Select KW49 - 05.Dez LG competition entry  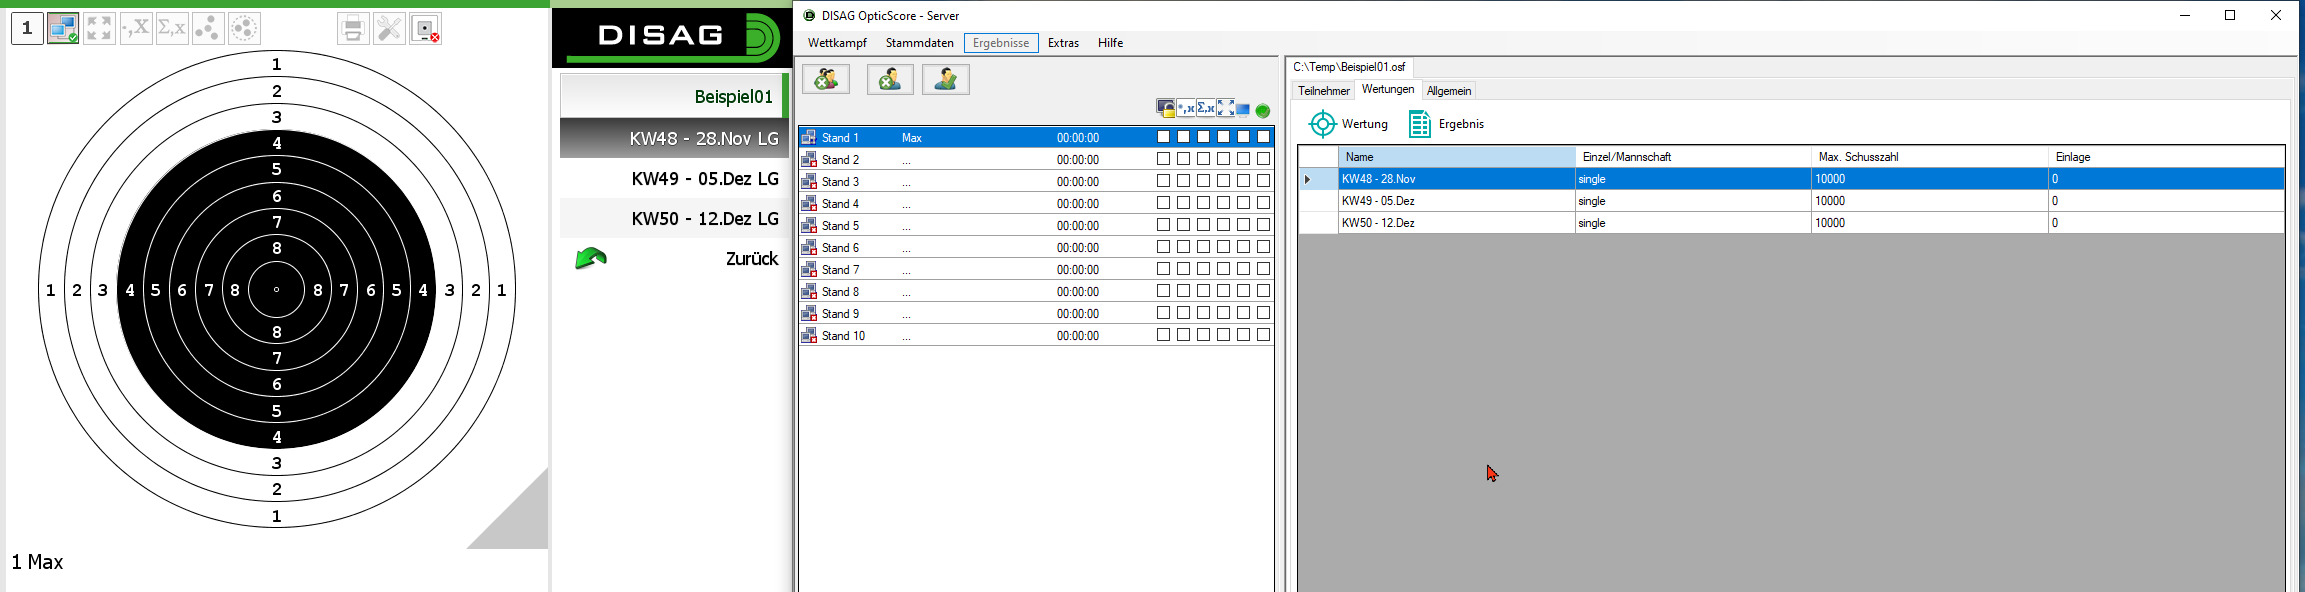[704, 179]
